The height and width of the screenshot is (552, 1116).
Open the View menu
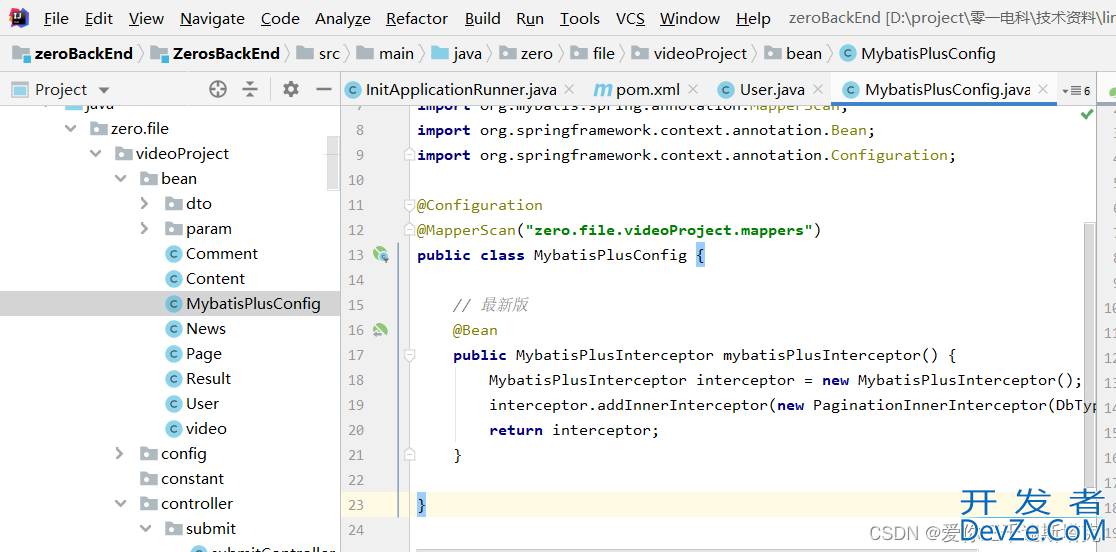coord(146,18)
